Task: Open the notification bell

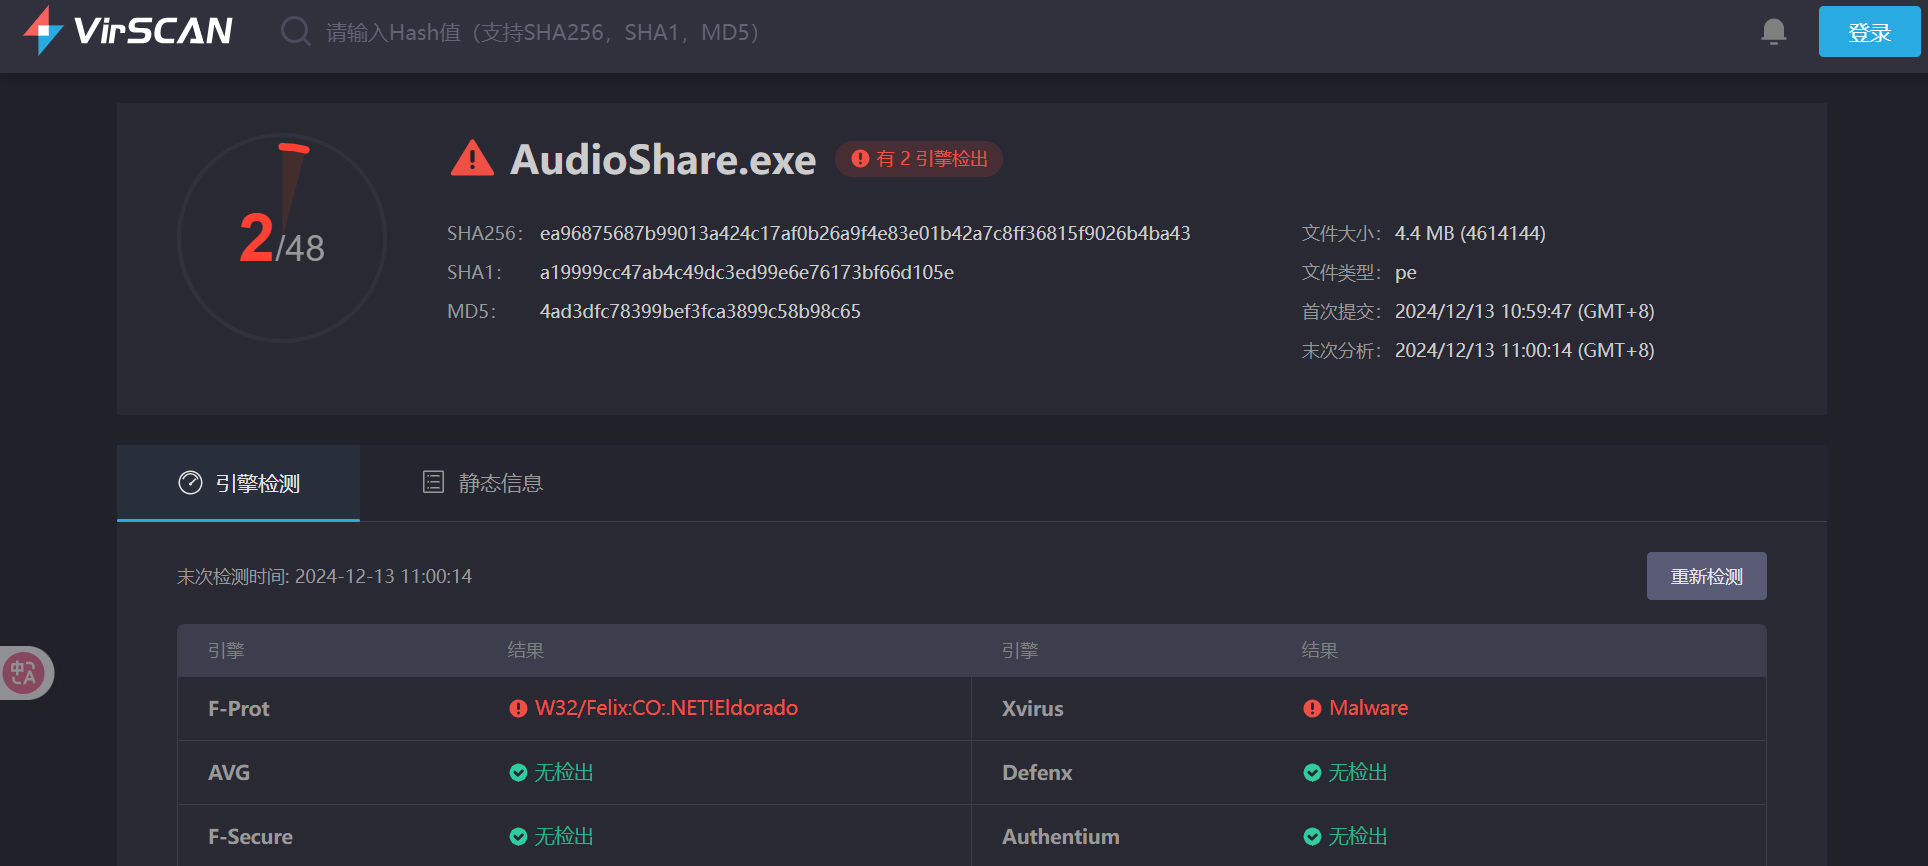Action: [1774, 32]
